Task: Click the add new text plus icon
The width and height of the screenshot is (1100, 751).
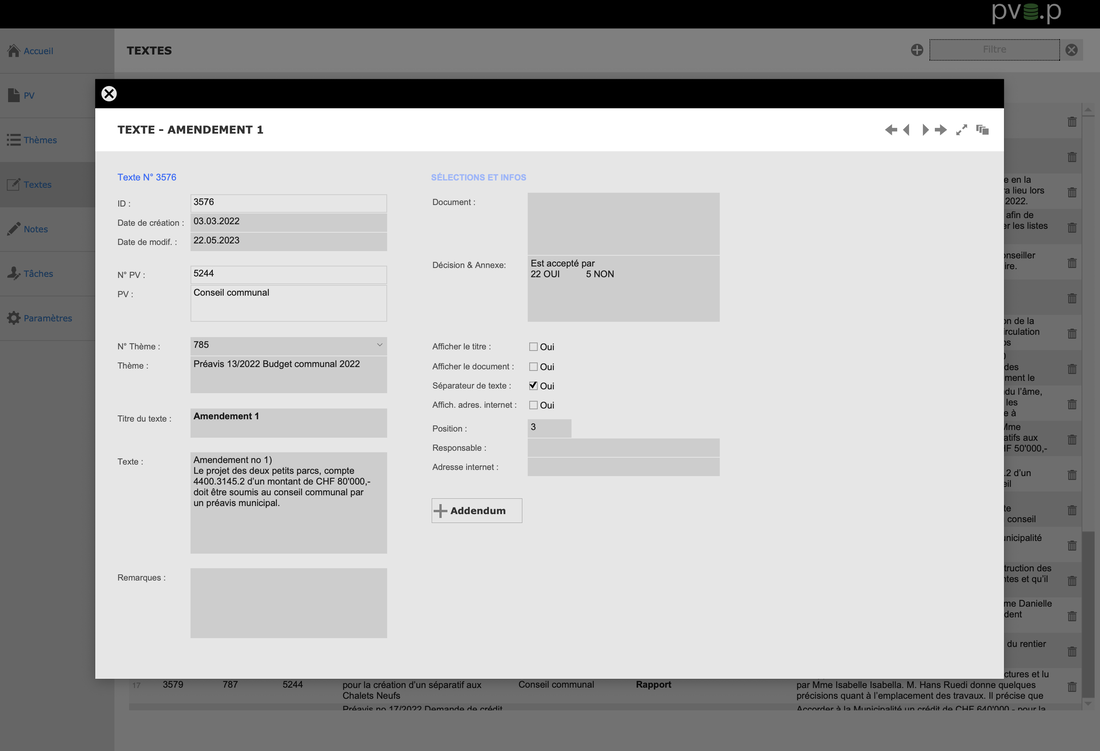Action: (917, 50)
